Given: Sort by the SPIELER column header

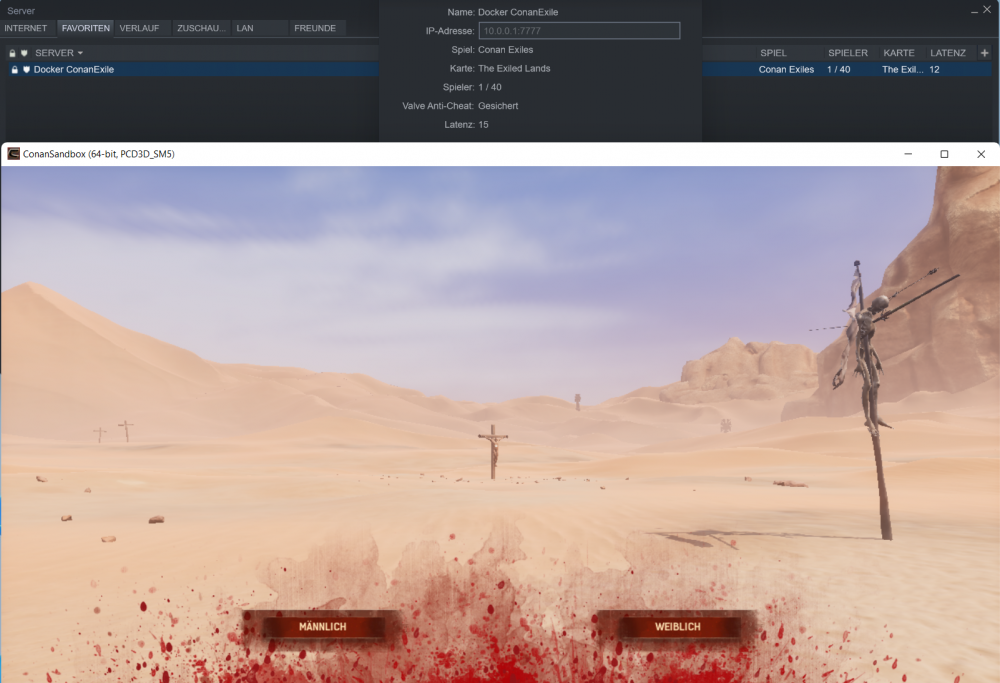Looking at the screenshot, I should pos(848,53).
